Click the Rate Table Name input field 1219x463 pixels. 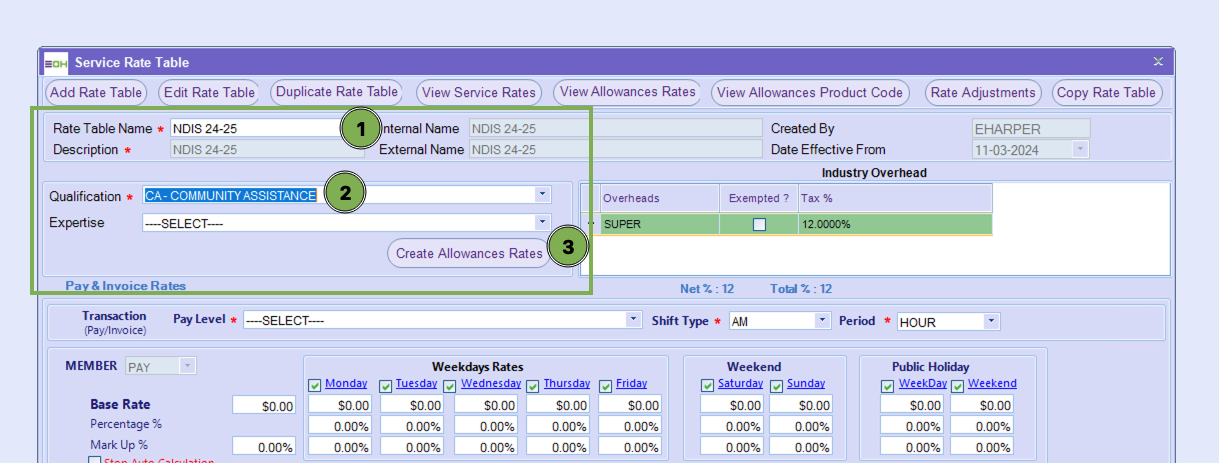[x=254, y=129]
